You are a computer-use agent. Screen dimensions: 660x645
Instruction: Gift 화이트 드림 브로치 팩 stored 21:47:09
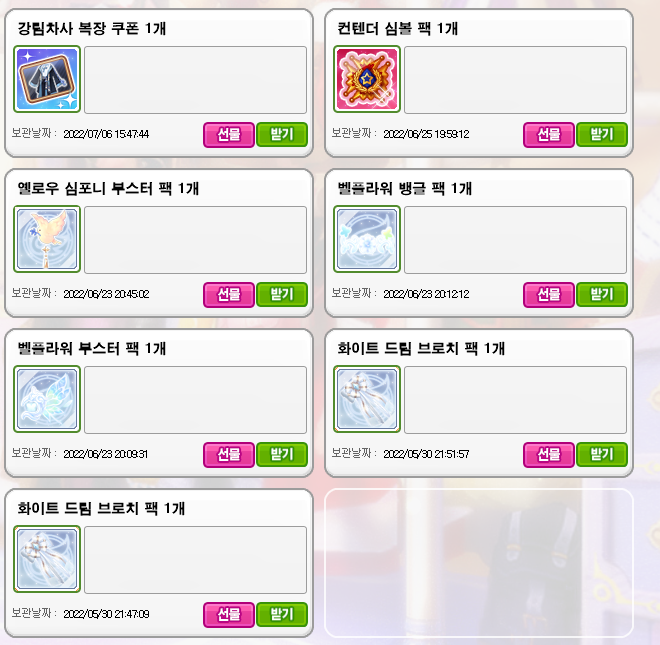pos(229,615)
